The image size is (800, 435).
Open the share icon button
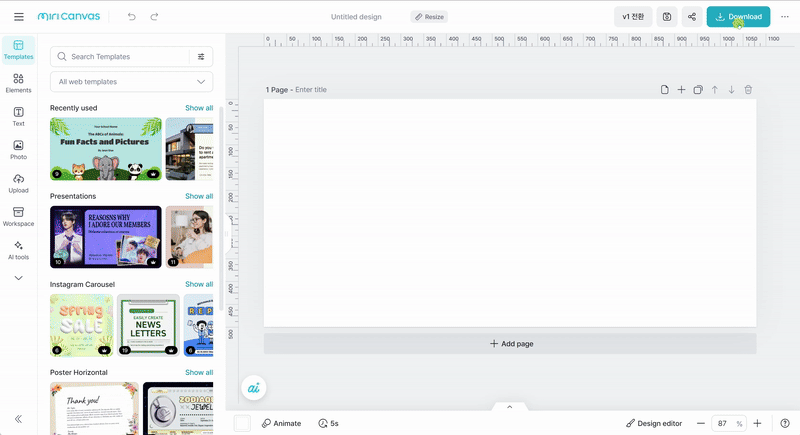pos(691,17)
